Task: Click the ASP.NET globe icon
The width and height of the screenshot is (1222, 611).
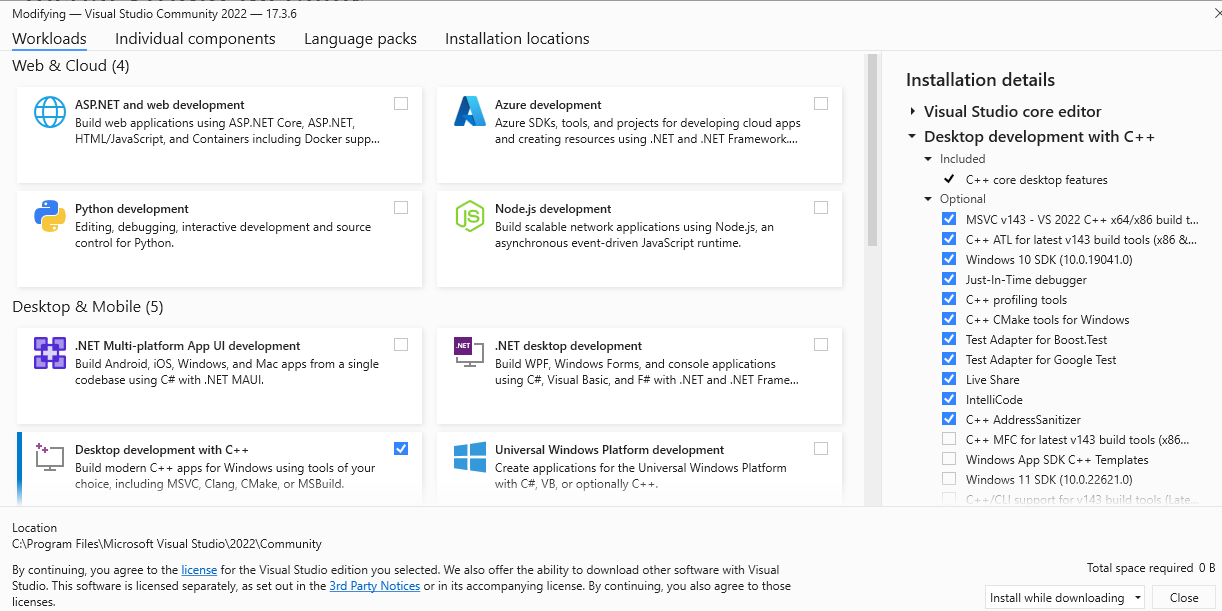Action: pyautogui.click(x=50, y=112)
